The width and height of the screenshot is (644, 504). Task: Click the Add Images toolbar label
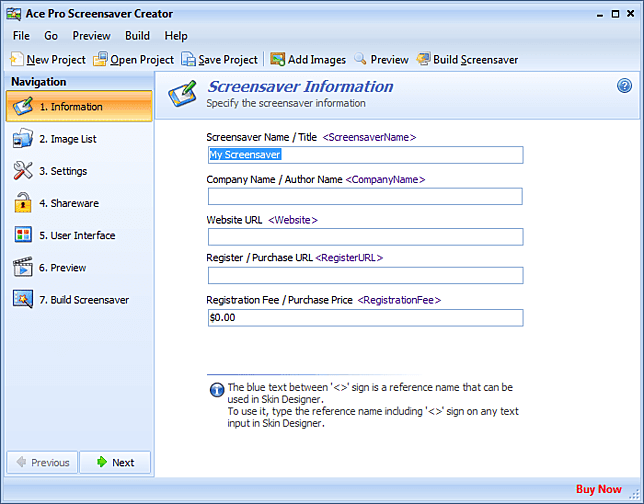click(x=317, y=60)
